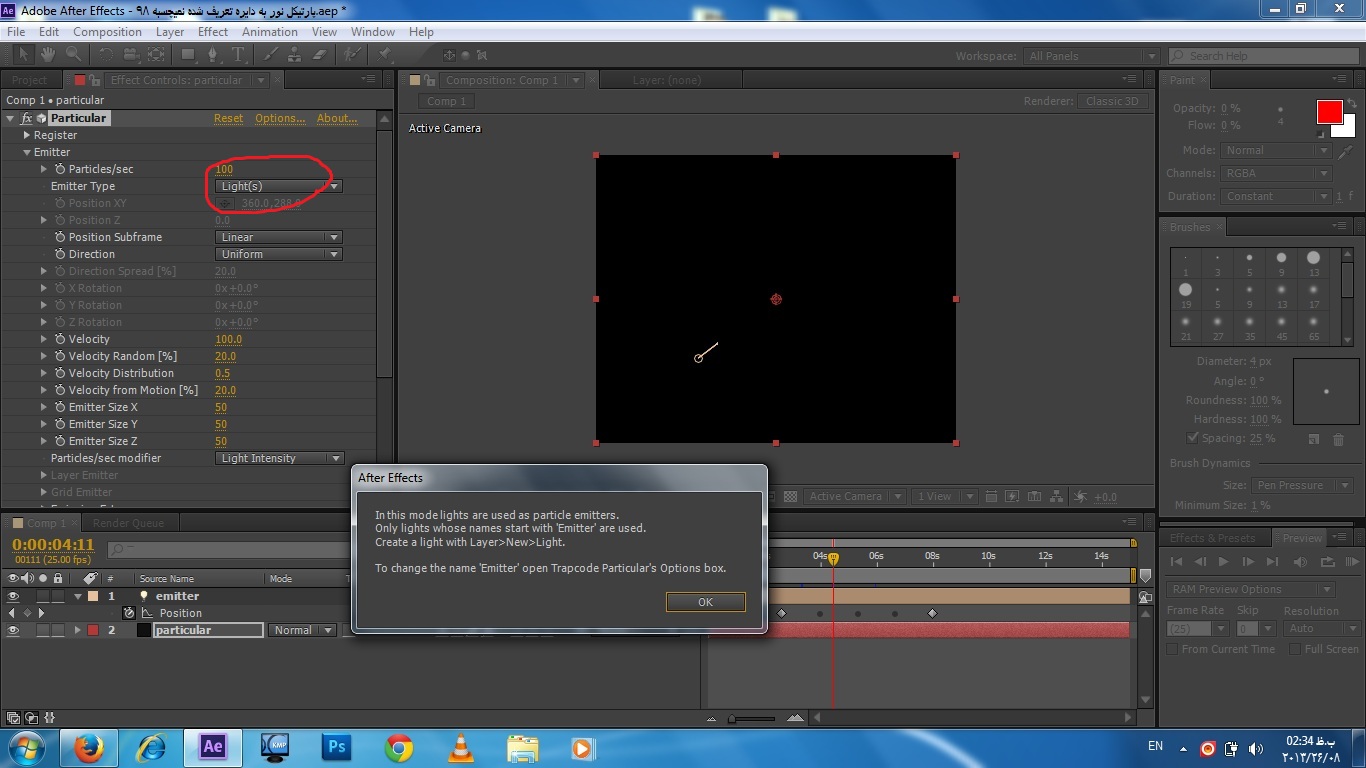The width and height of the screenshot is (1366, 768).
Task: Select the Unified Camera tool
Action: pos(131,55)
